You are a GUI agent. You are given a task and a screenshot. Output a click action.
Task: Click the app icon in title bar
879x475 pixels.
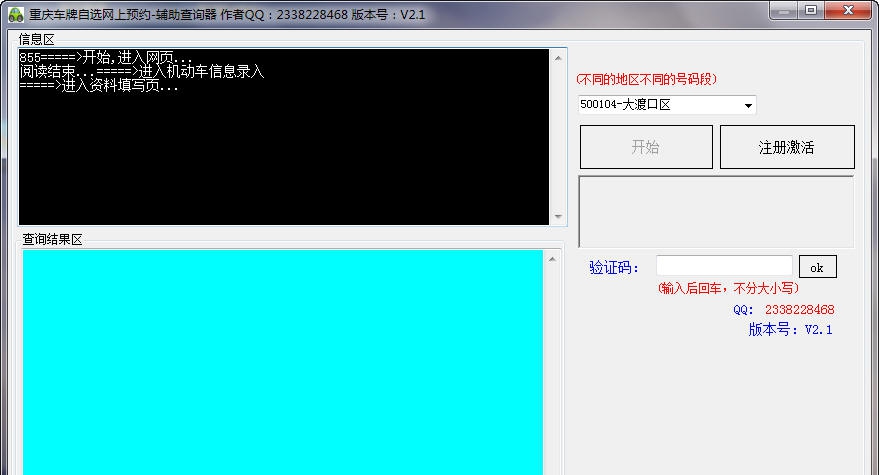(x=16, y=15)
